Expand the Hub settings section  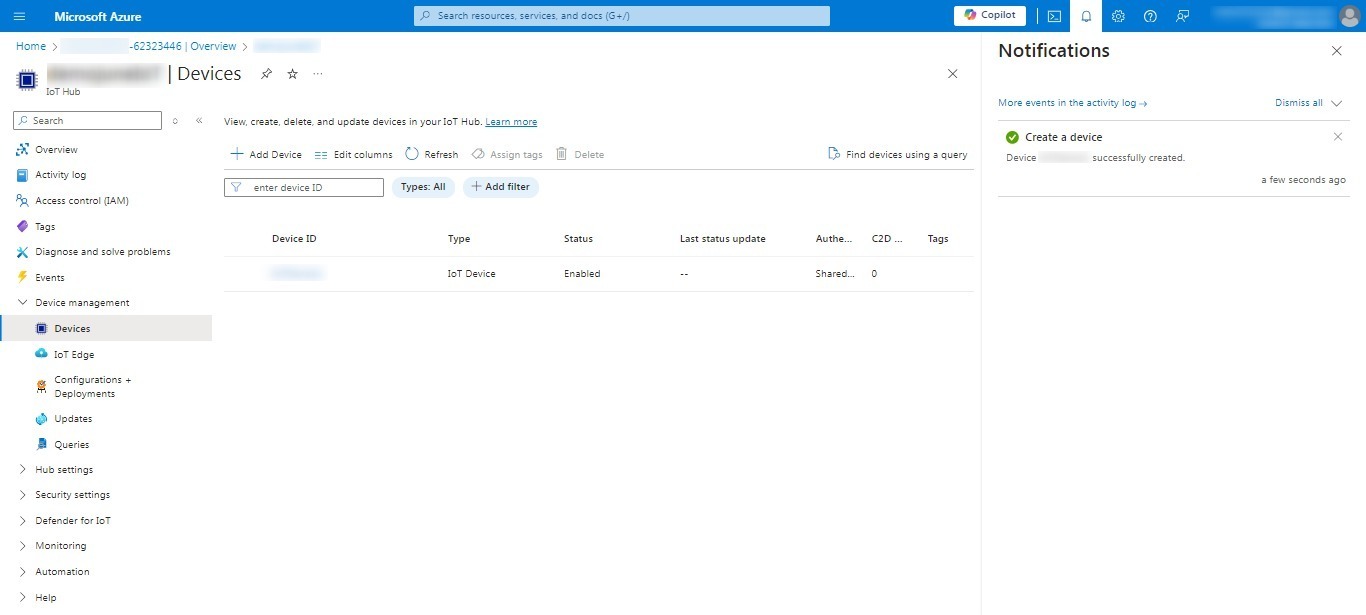(64, 470)
